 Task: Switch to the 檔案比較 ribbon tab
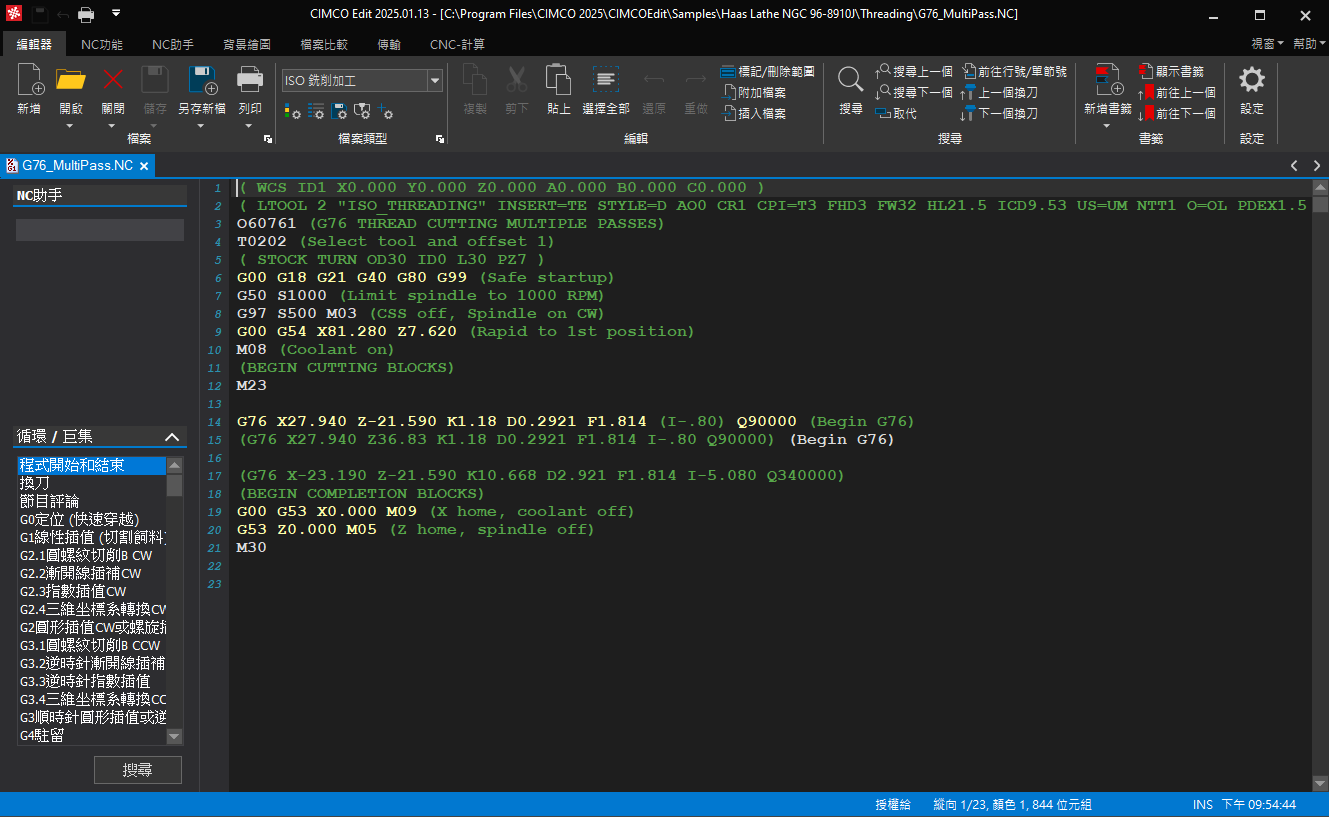tap(324, 44)
